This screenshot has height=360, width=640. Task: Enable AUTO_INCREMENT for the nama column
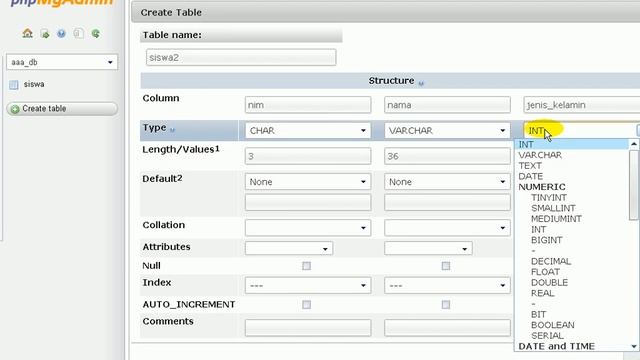tap(446, 304)
